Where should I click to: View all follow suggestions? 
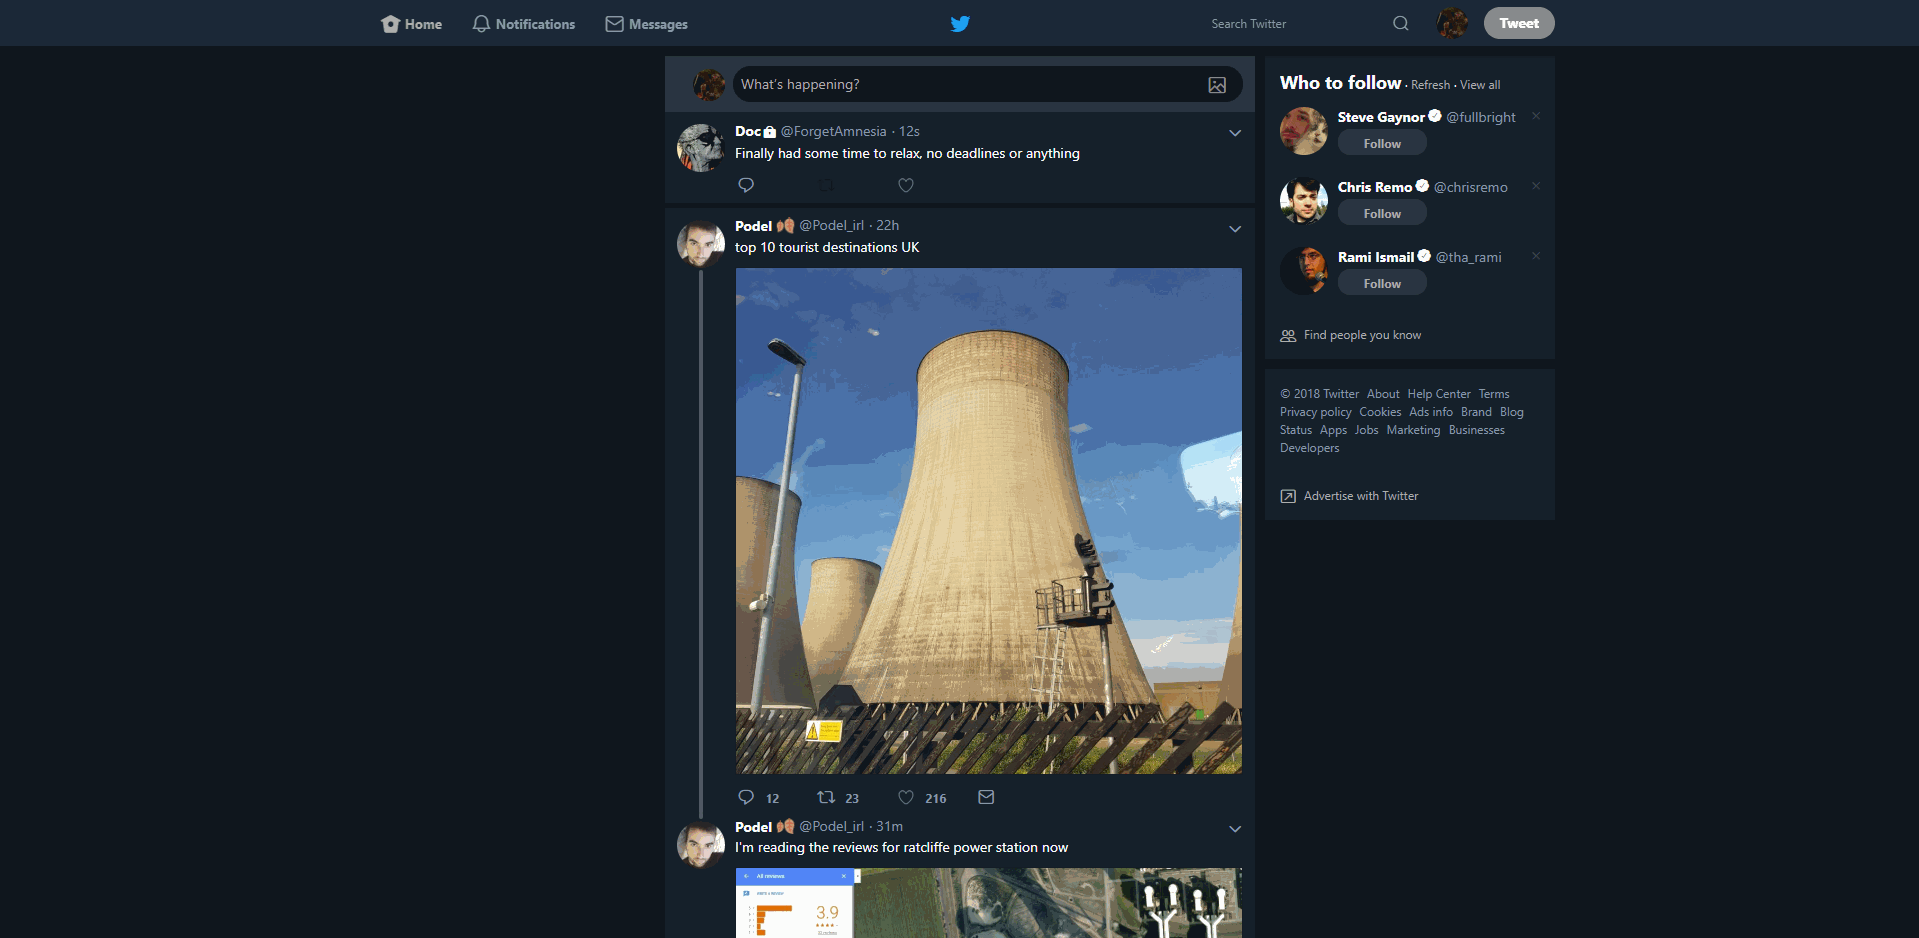[x=1480, y=85]
